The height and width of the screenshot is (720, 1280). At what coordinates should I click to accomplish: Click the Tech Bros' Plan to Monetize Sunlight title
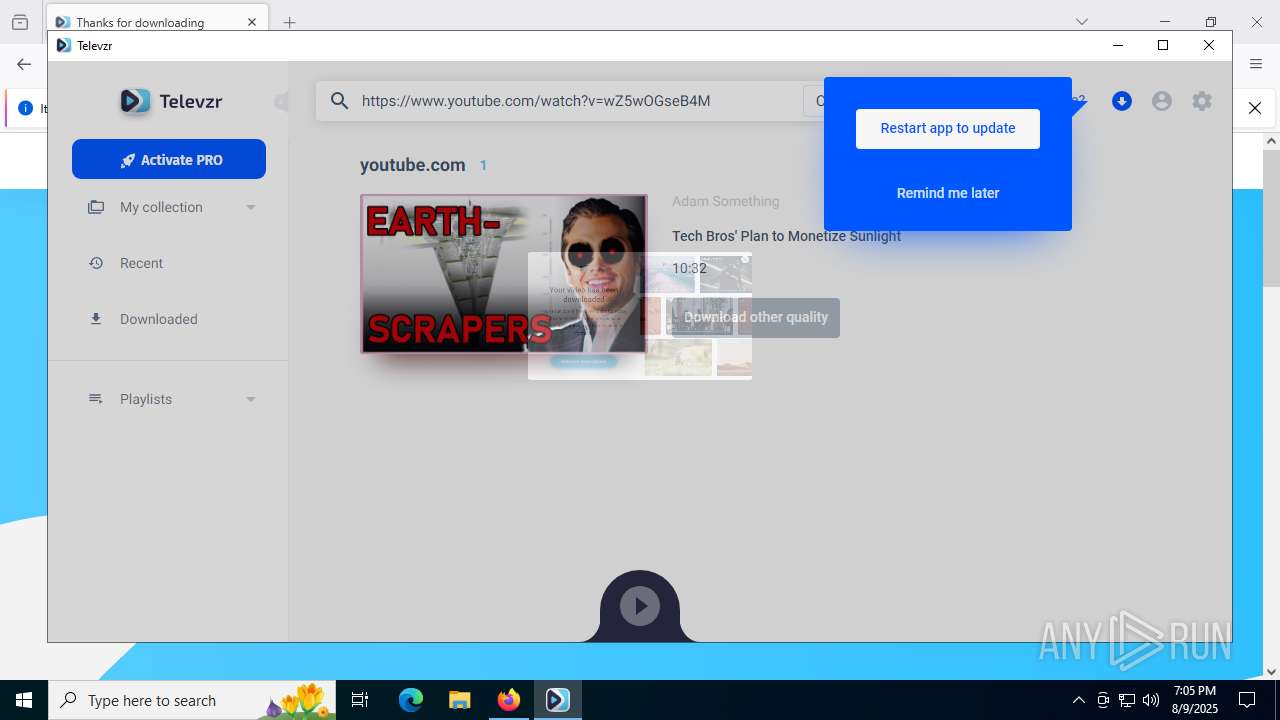click(786, 236)
